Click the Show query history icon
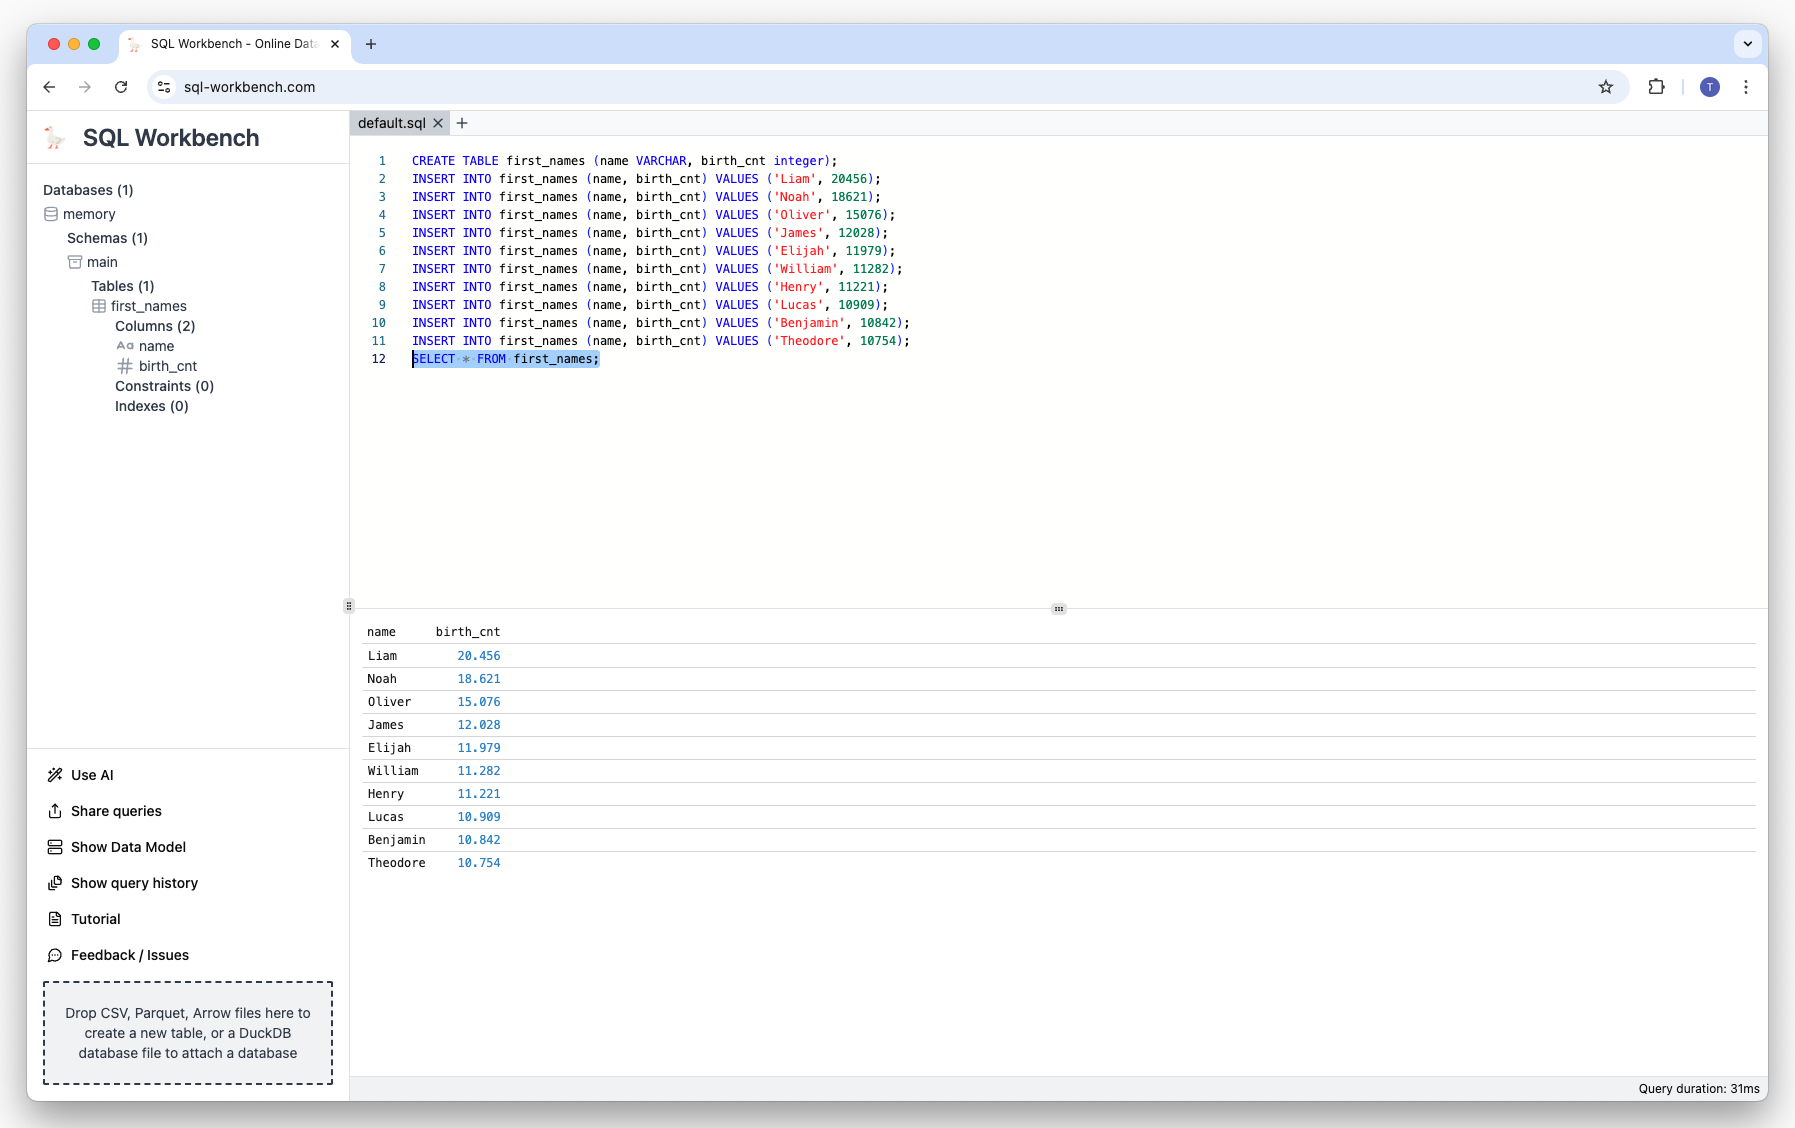This screenshot has width=1795, height=1128. click(x=55, y=883)
